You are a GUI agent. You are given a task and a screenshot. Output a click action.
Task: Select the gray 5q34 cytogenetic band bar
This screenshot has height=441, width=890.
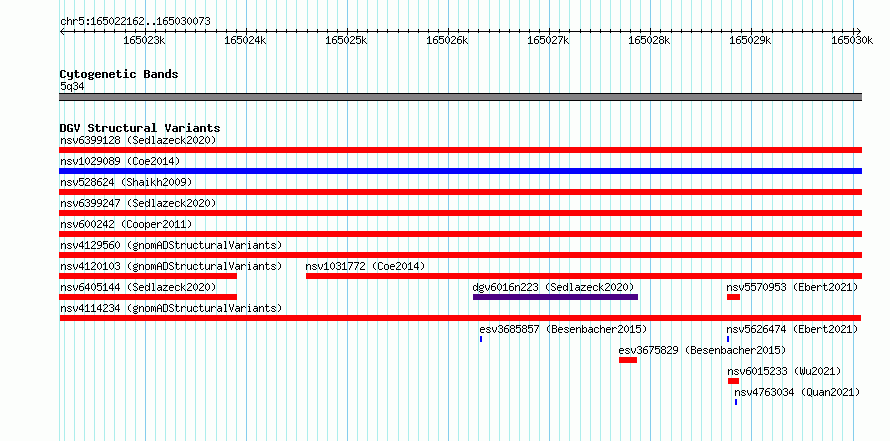pos(460,97)
